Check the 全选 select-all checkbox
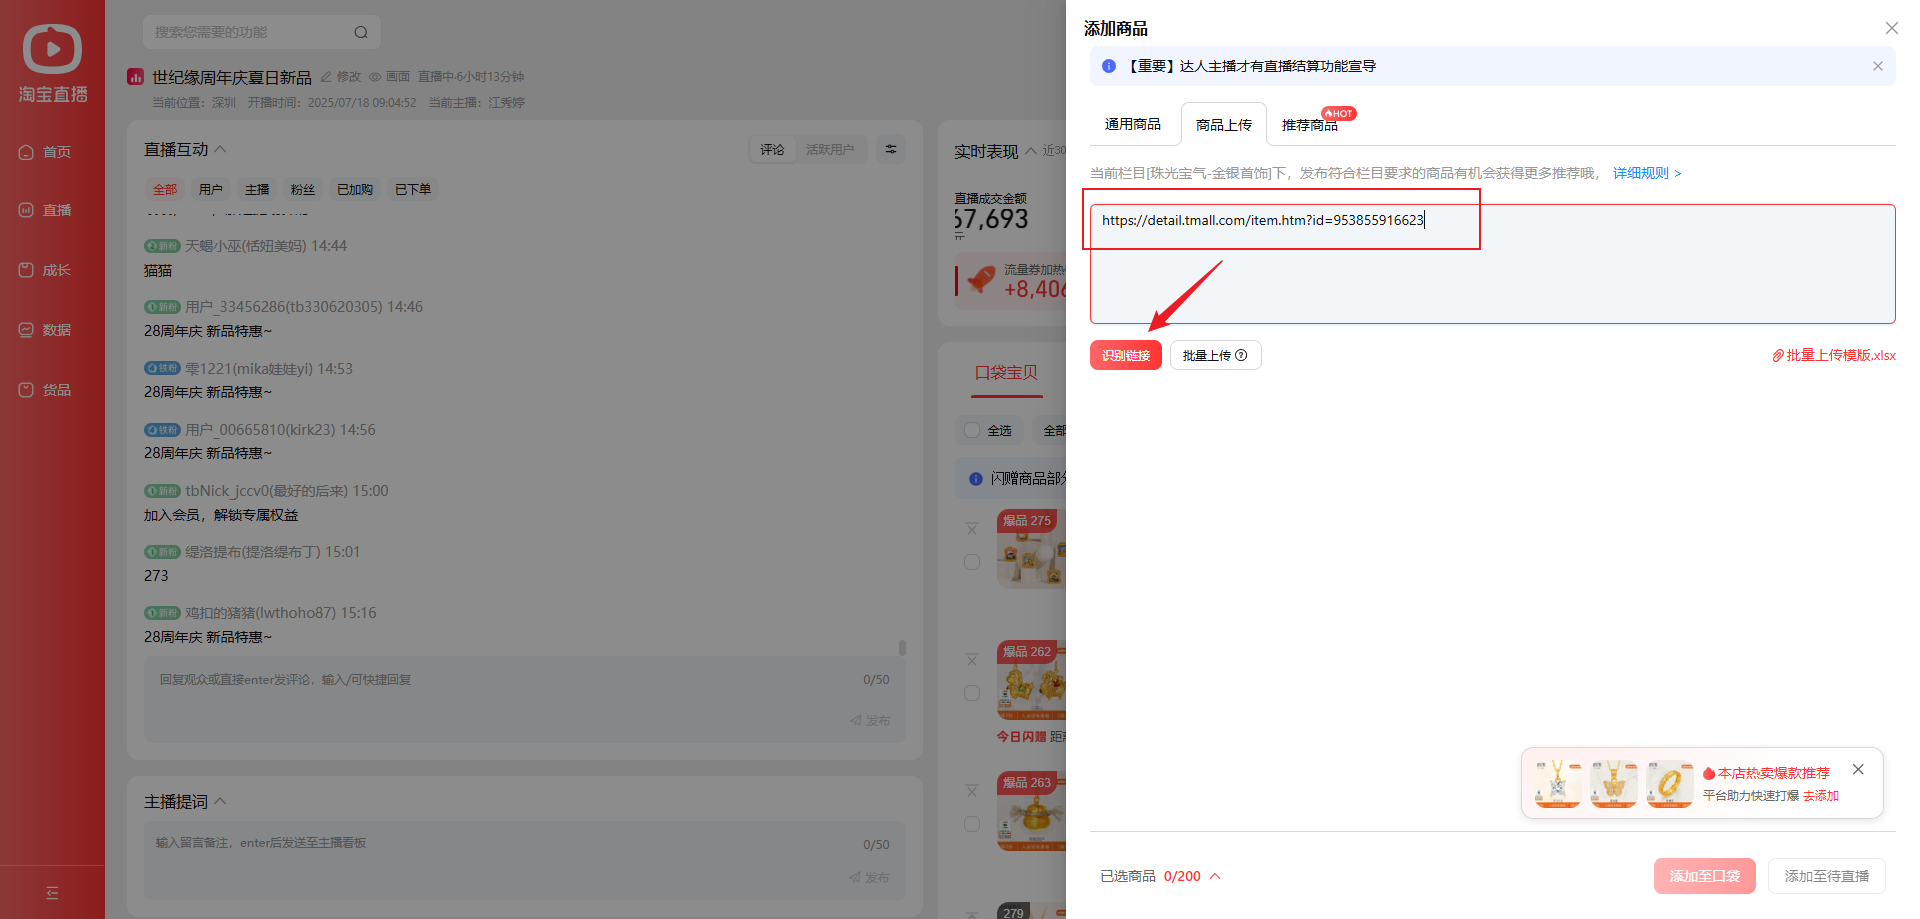This screenshot has height=919, width=1920. click(x=972, y=431)
